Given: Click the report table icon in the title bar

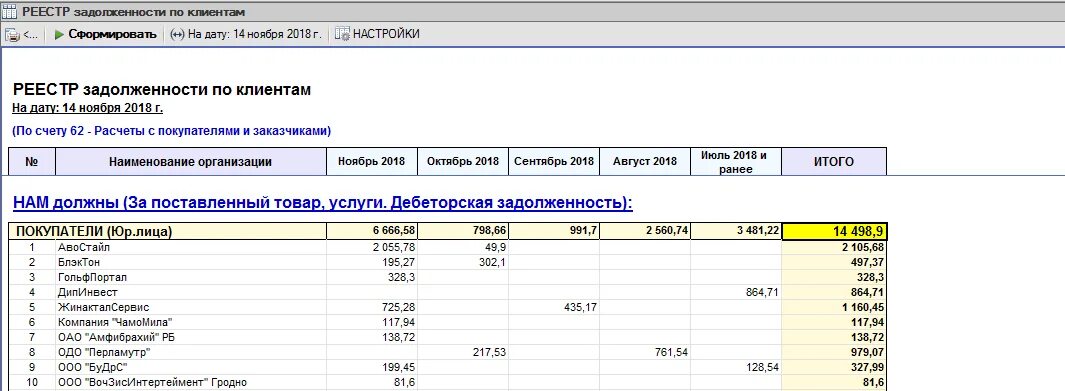Looking at the screenshot, I should [x=10, y=12].
